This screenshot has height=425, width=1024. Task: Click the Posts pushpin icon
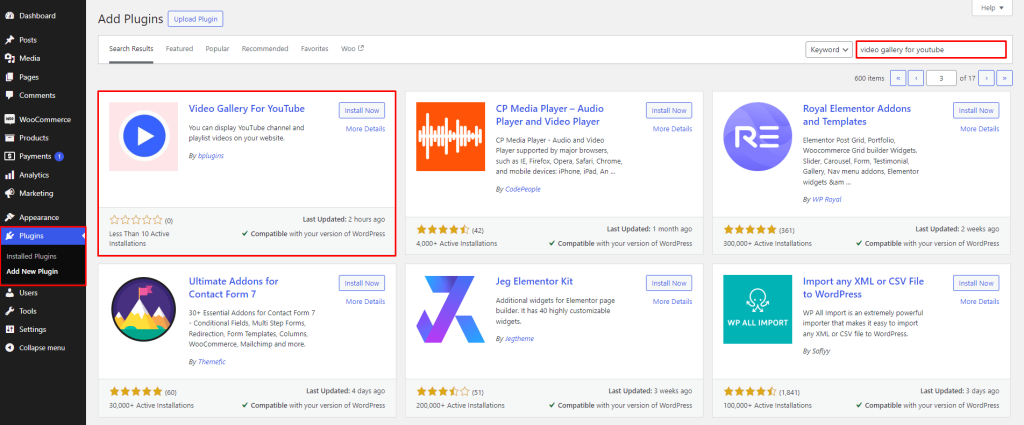coord(10,40)
